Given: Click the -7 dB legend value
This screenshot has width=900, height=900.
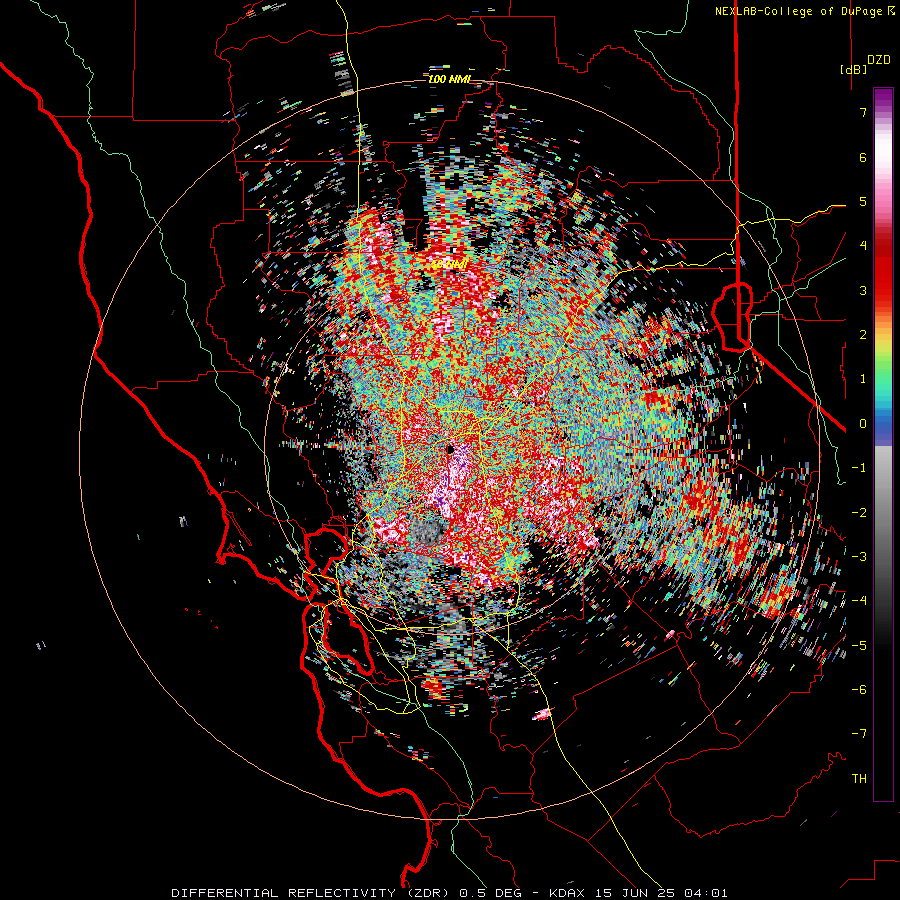Looking at the screenshot, I should coord(859,734).
